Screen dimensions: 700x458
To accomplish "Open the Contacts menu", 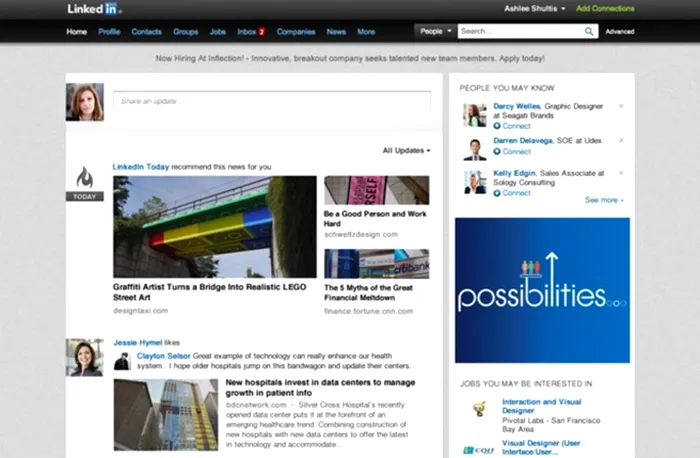I will click(x=146, y=32).
